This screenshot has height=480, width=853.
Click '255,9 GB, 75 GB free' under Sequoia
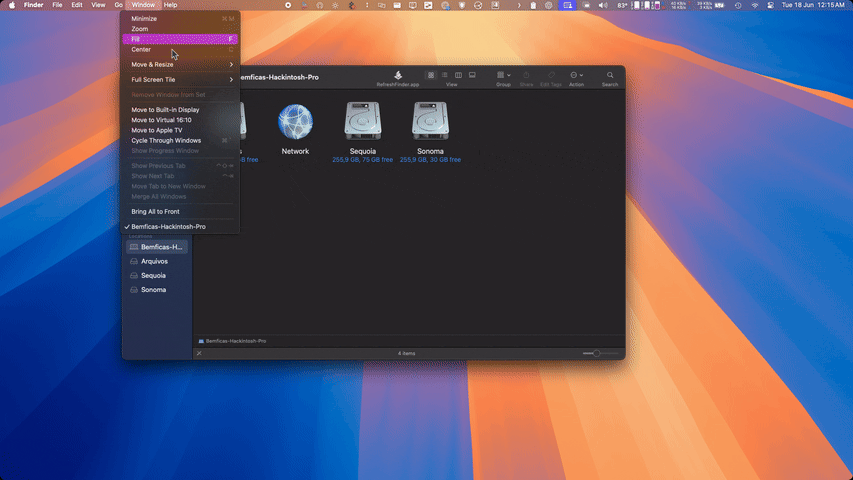click(x=363, y=159)
